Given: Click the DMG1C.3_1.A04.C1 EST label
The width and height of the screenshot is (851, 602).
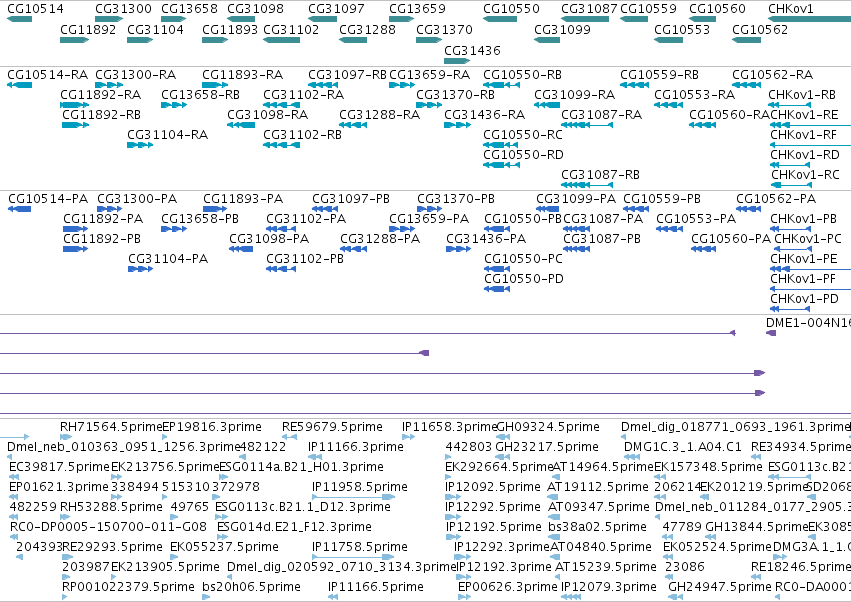Looking at the screenshot, I should tap(682, 447).
